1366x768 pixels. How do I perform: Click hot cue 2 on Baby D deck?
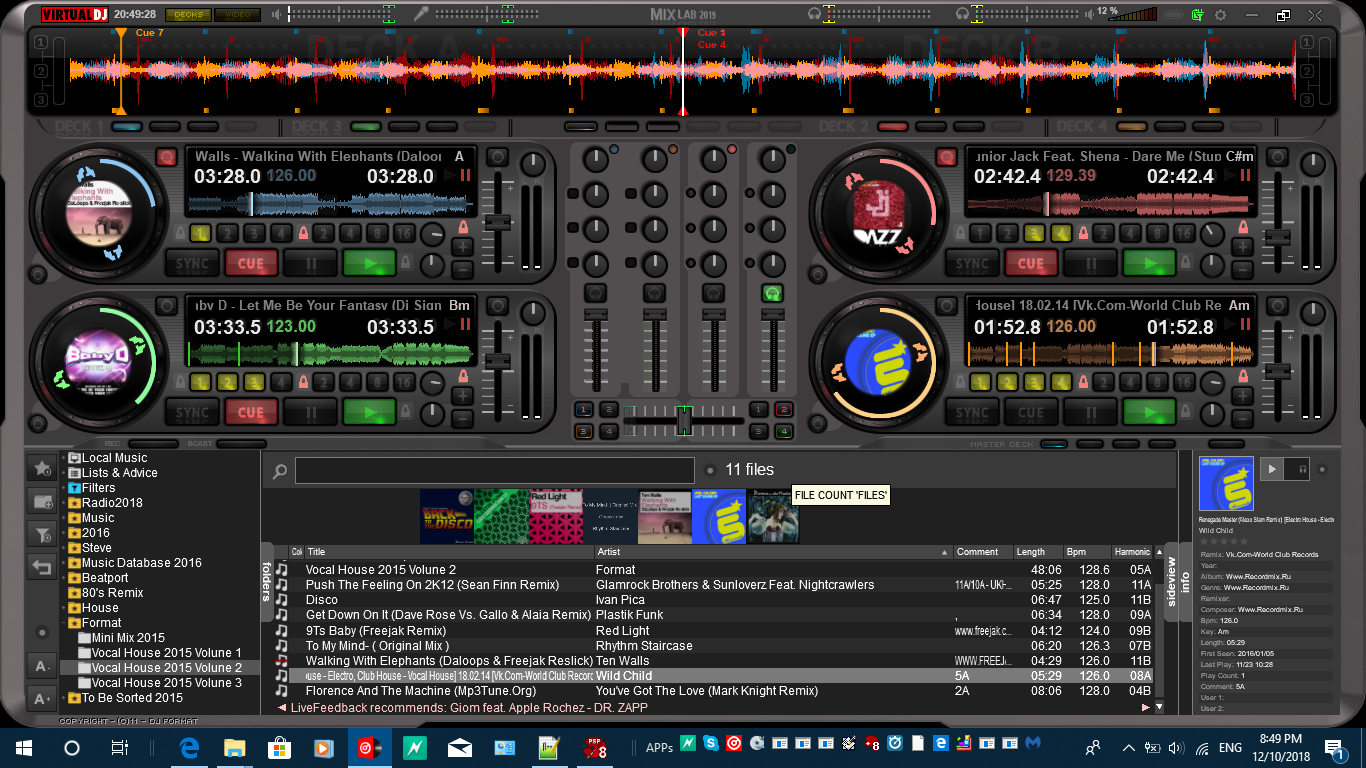point(227,382)
